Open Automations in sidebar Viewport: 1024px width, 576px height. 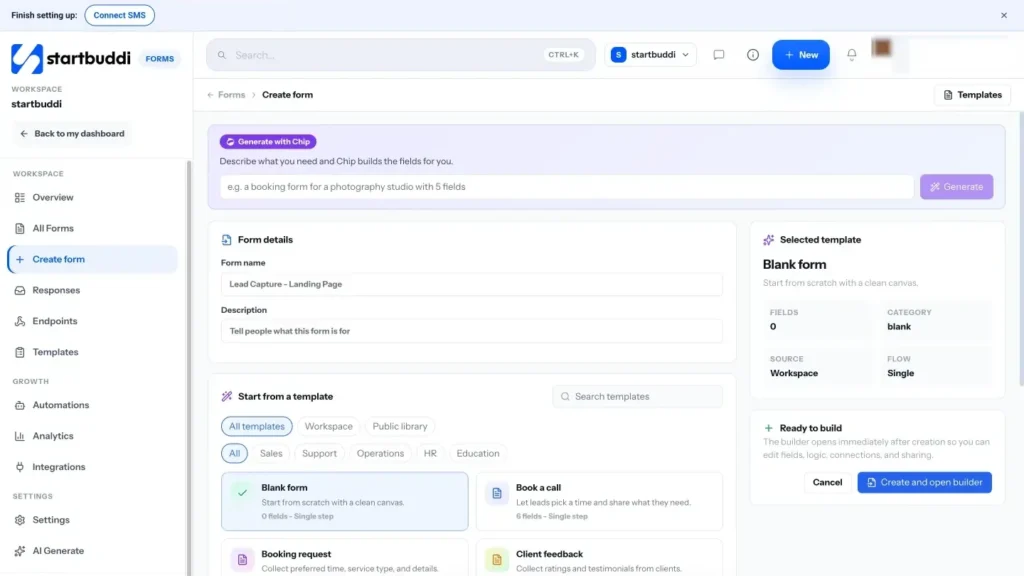pos(92,405)
